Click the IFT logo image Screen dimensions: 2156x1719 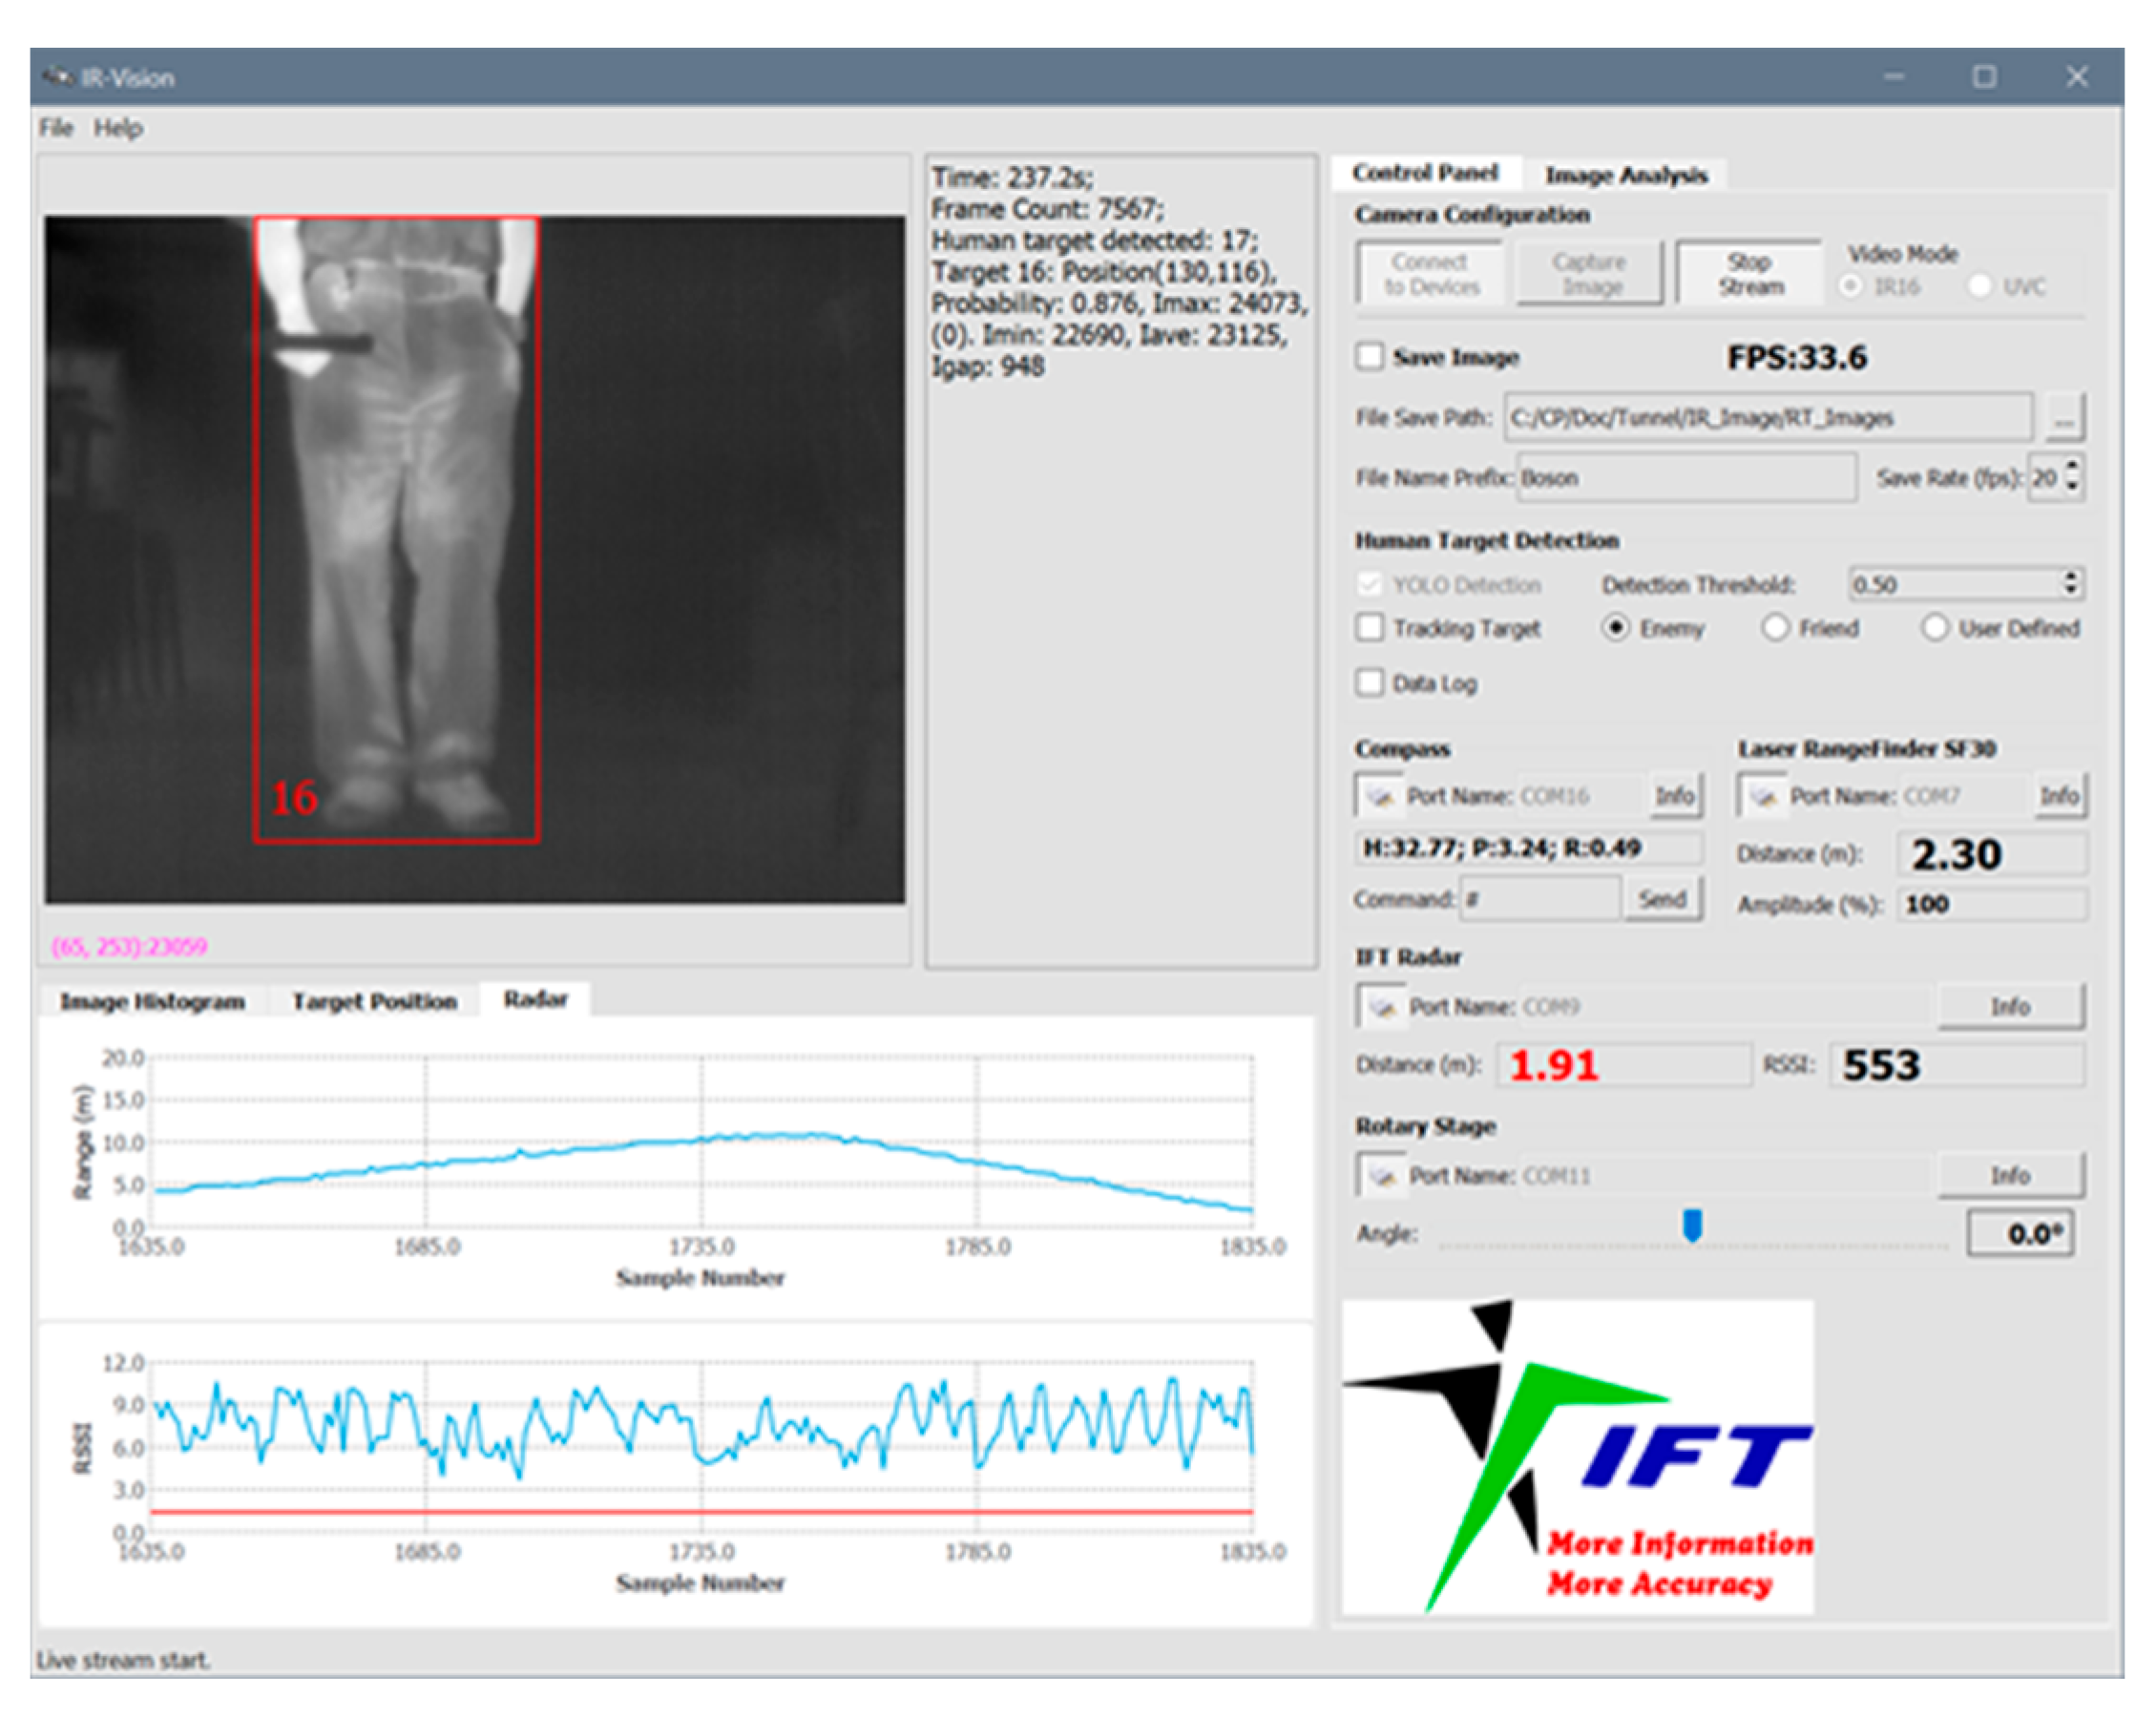tap(1577, 1456)
